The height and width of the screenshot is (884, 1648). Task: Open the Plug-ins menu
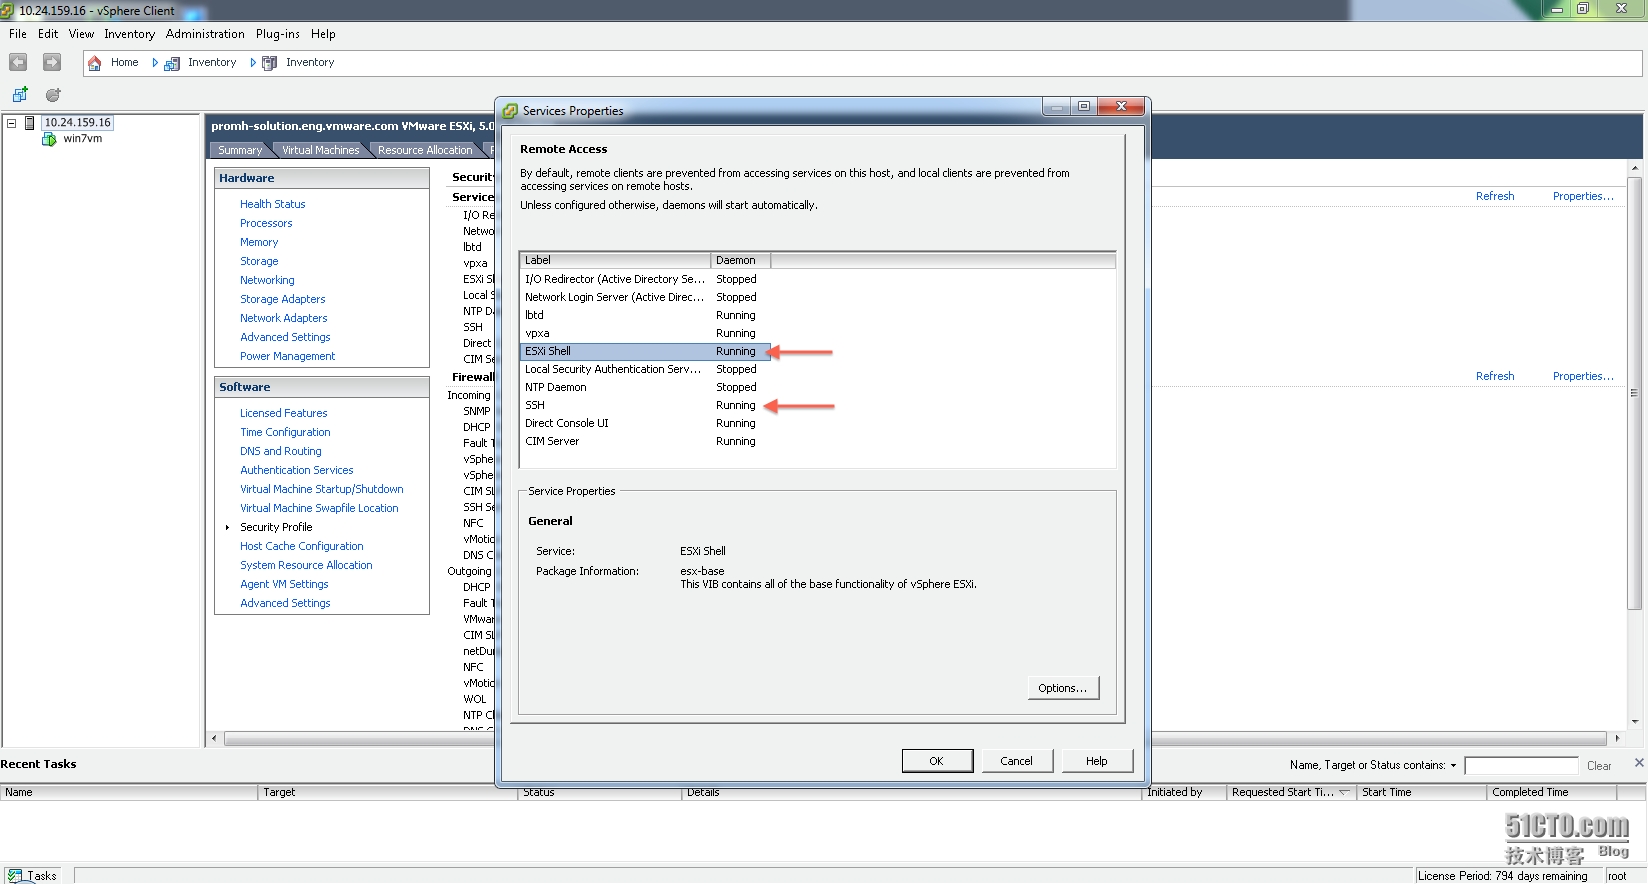[x=278, y=34]
